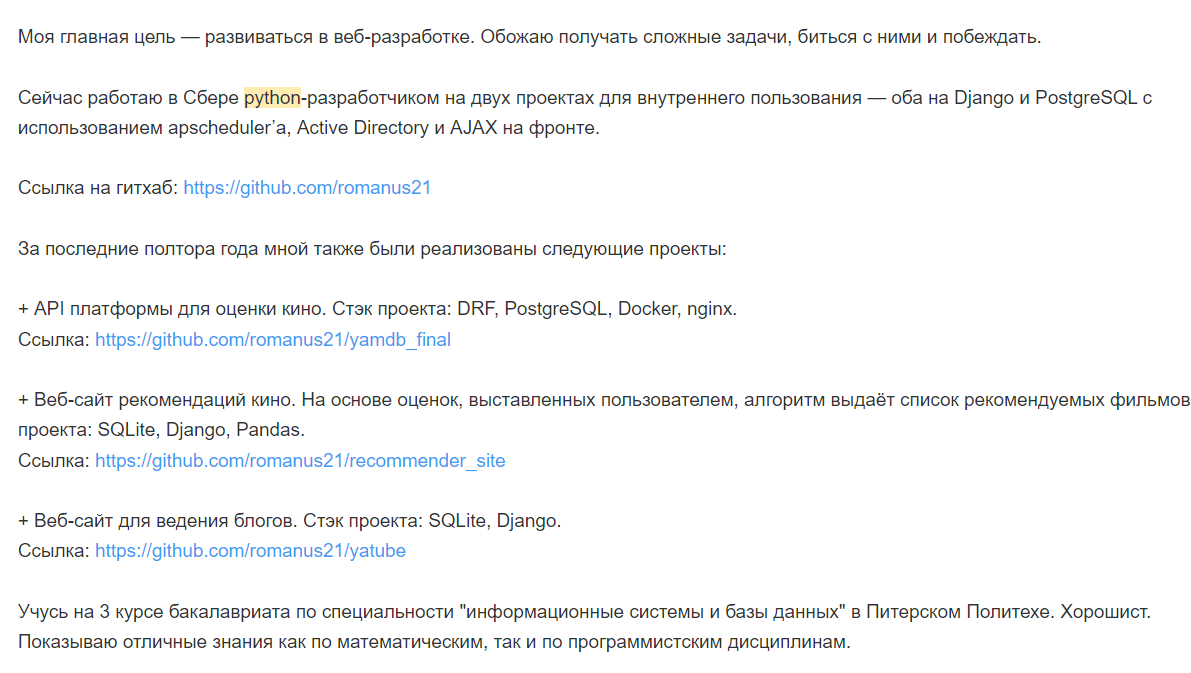
Task: Open the yamdb_final repository link
Action: tap(272, 340)
